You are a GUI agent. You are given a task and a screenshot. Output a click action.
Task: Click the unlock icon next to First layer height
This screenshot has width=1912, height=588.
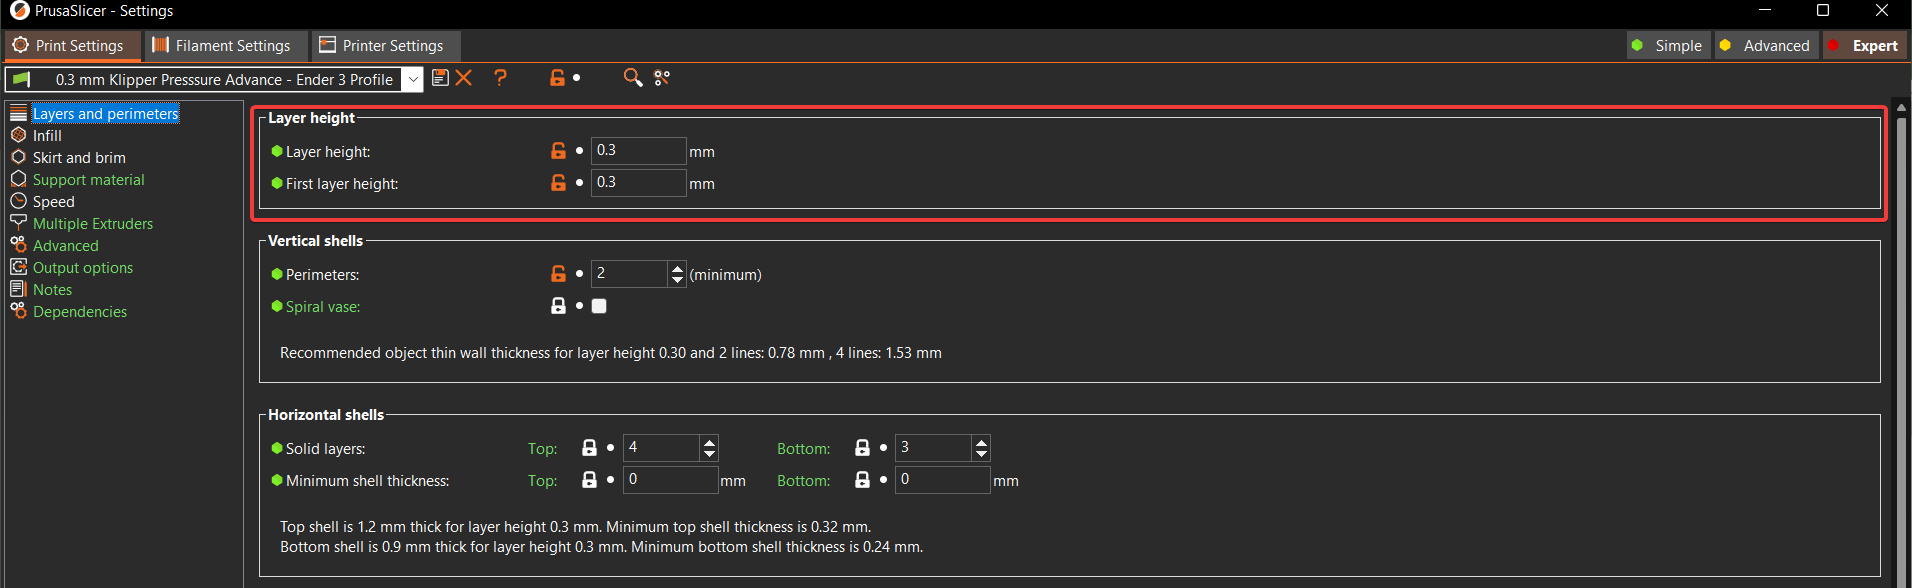click(558, 183)
